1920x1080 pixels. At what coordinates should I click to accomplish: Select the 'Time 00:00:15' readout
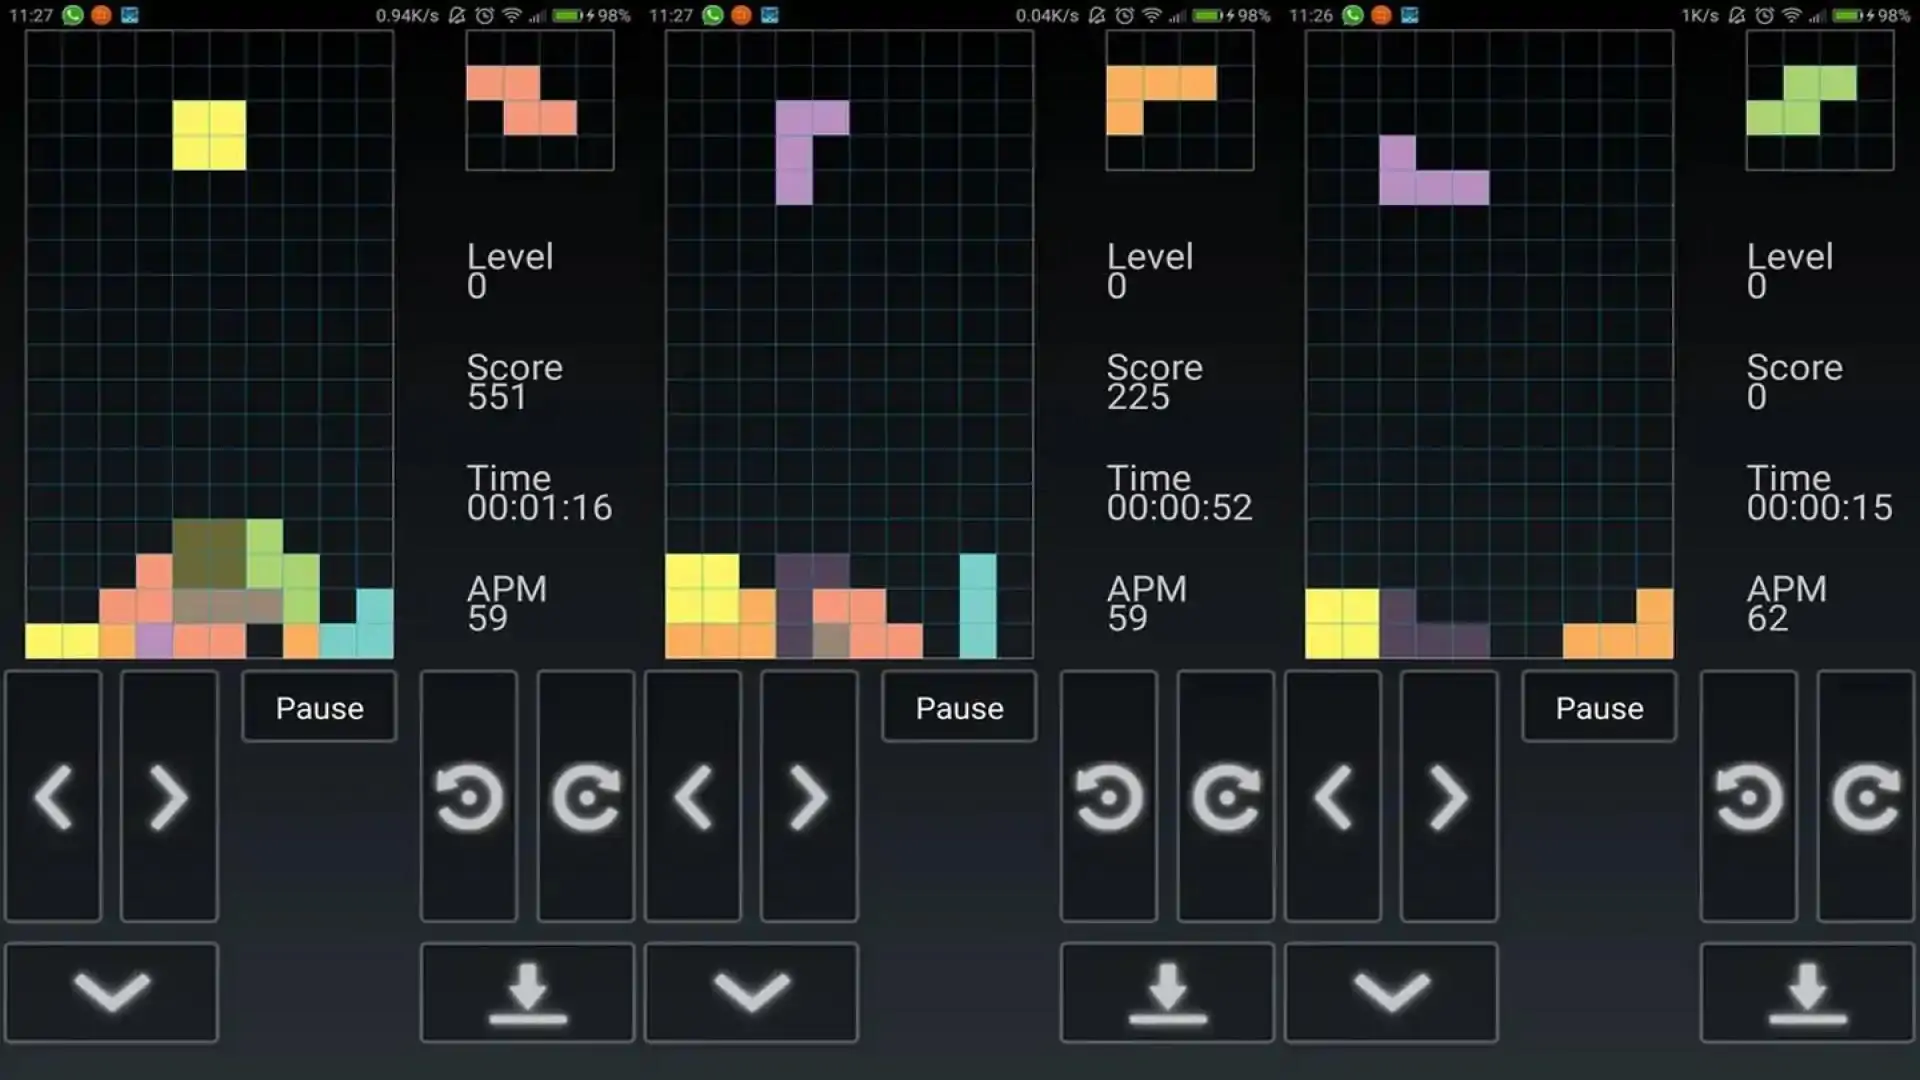1819,493
